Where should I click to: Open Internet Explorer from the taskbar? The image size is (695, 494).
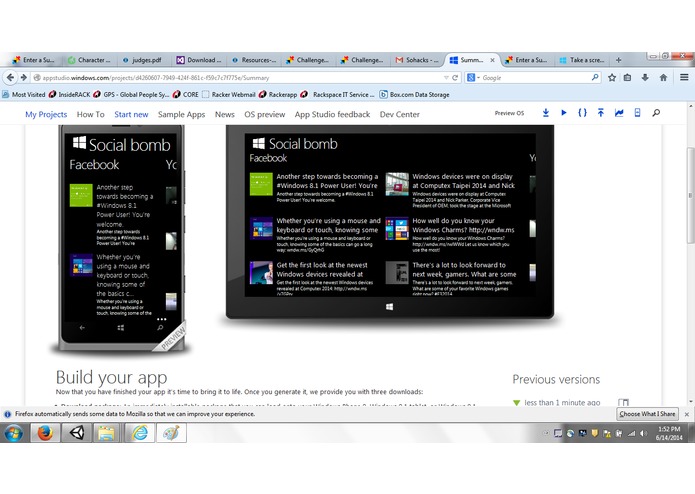(x=140, y=433)
